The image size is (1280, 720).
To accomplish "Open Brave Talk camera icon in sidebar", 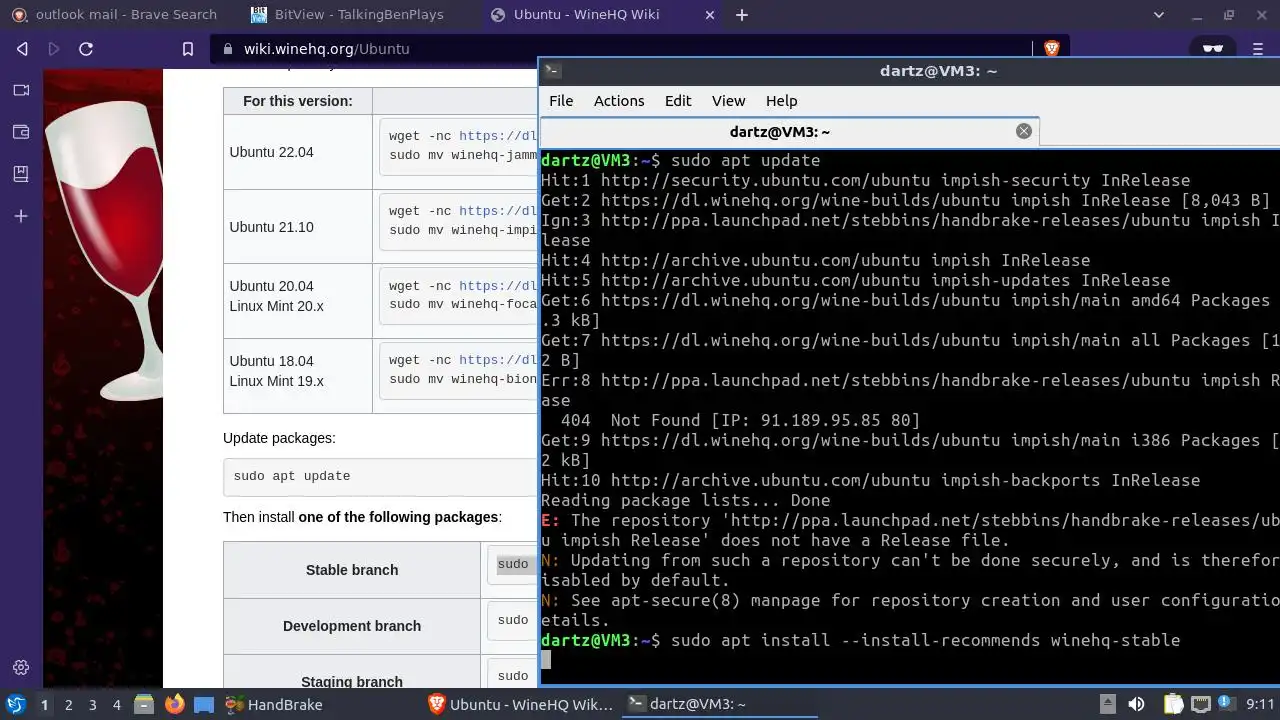I will [21, 90].
